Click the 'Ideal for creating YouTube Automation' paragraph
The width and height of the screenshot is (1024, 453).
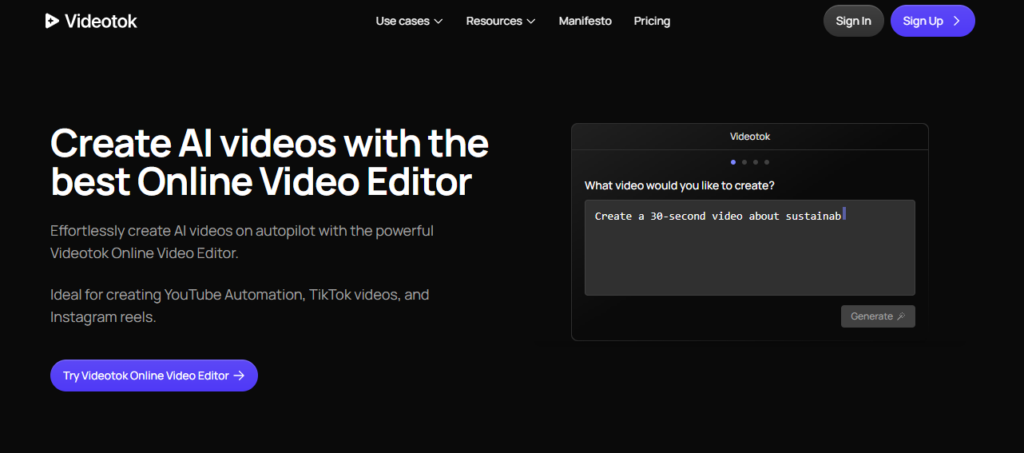[240, 306]
